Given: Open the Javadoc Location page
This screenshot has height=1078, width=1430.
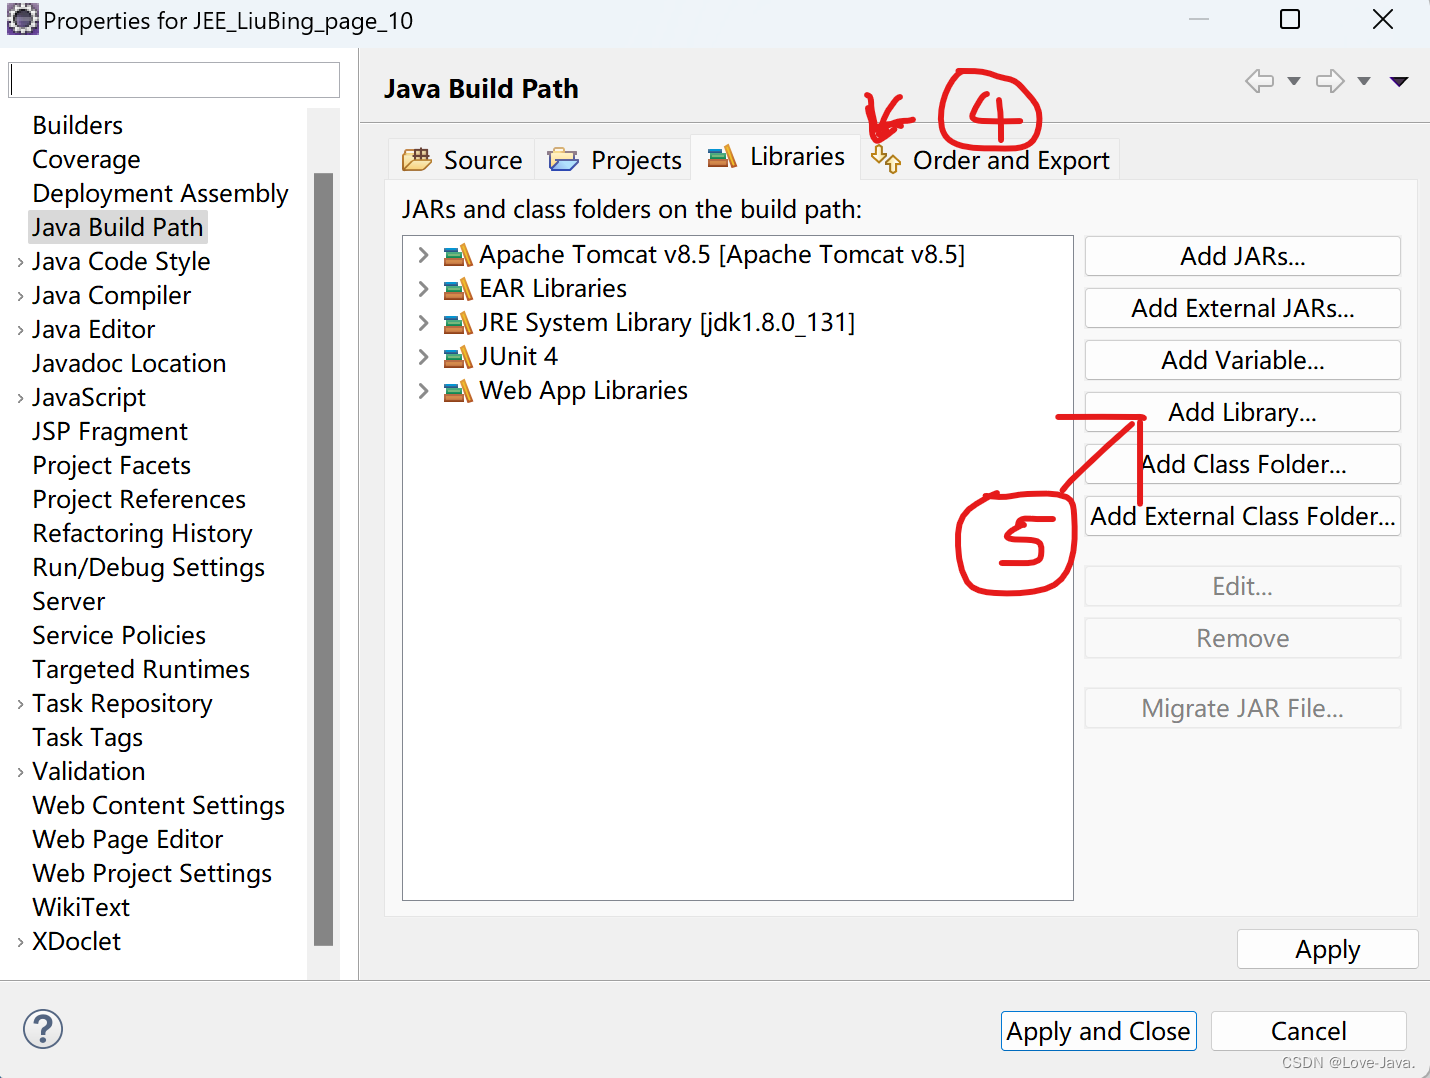Looking at the screenshot, I should (x=129, y=363).
